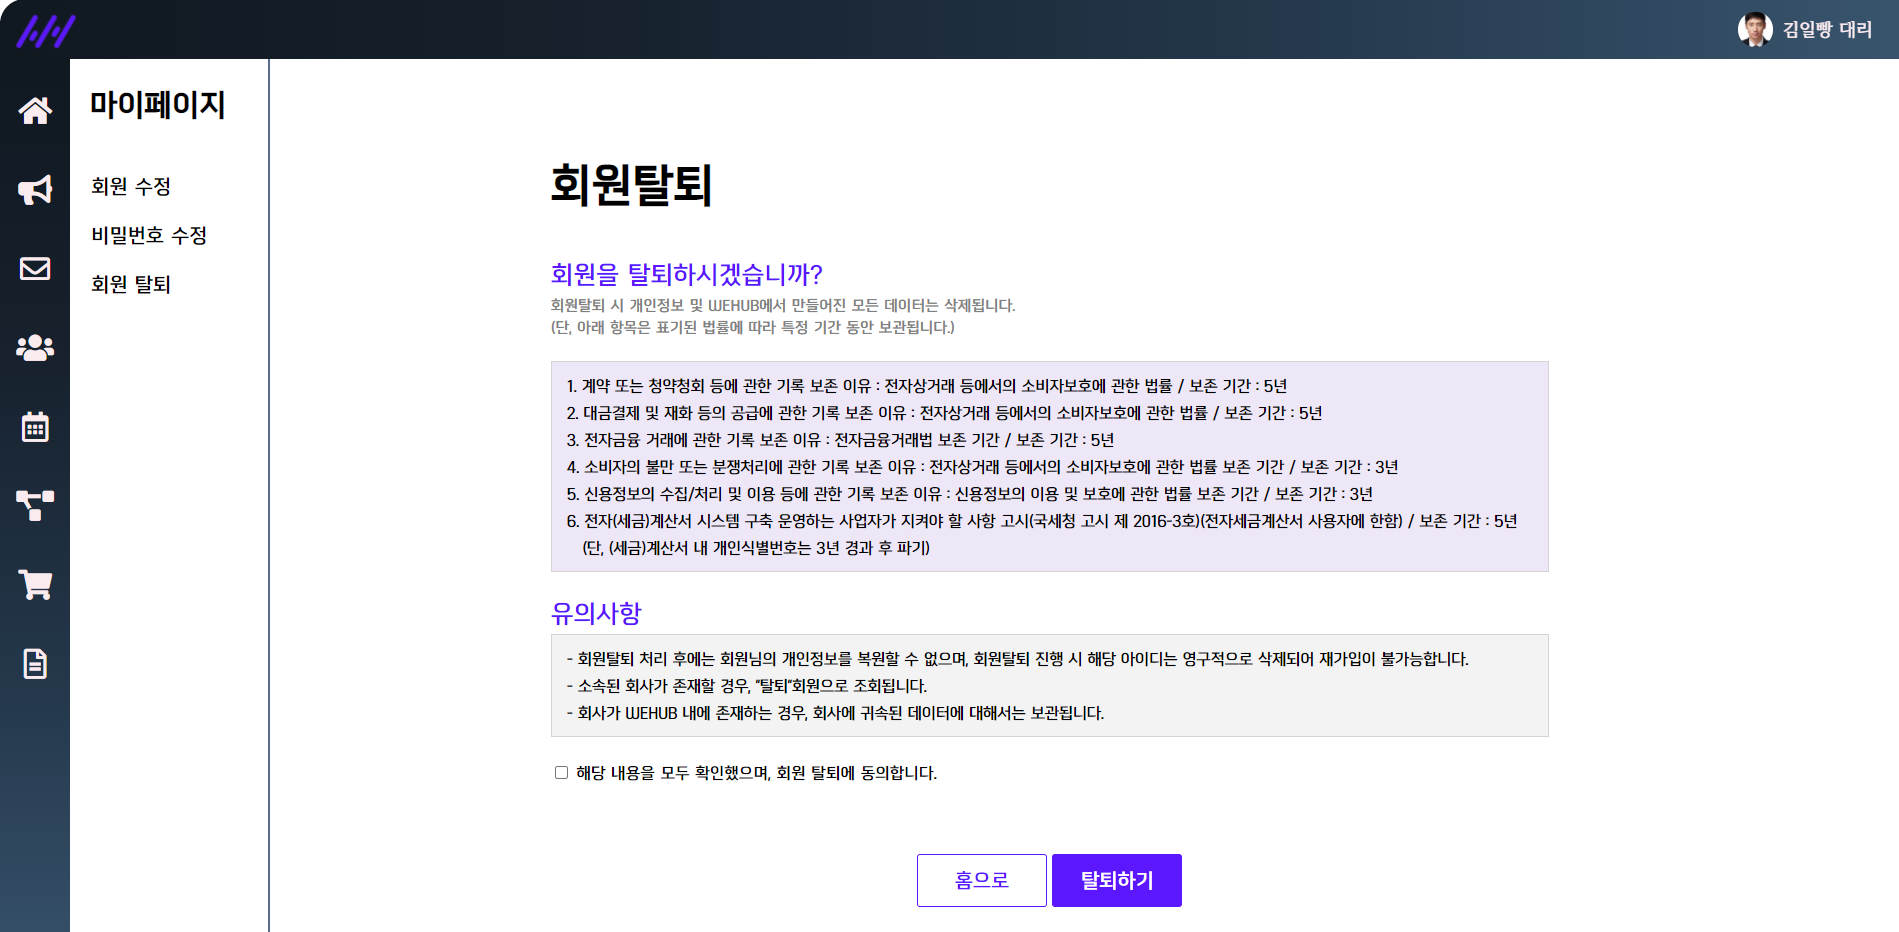Viewport: 1899px width, 932px height.
Task: Click the 마이페이지 heading
Action: [x=158, y=104]
